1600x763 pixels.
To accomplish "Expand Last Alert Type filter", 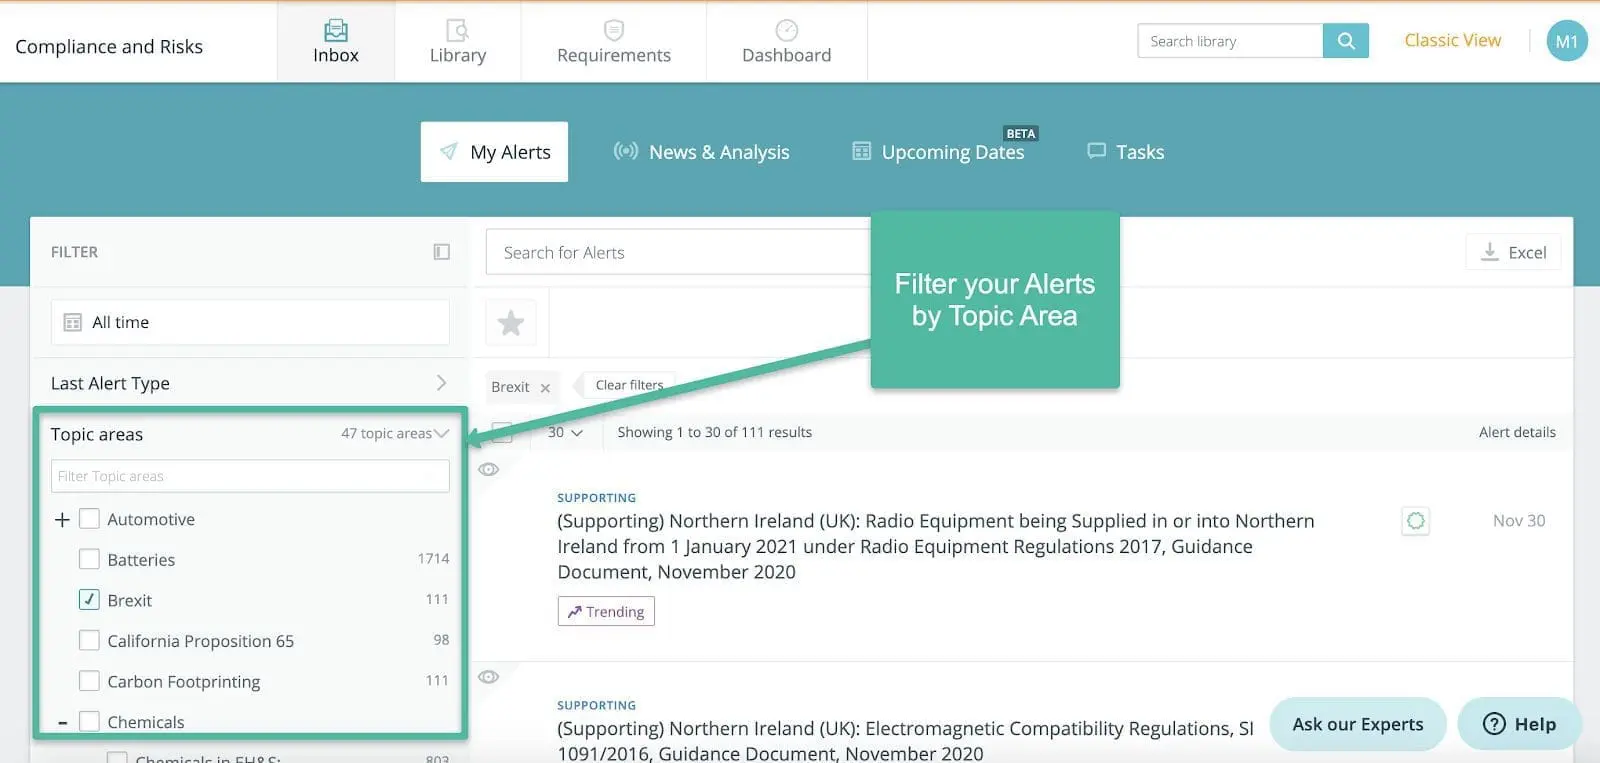I will 249,383.
